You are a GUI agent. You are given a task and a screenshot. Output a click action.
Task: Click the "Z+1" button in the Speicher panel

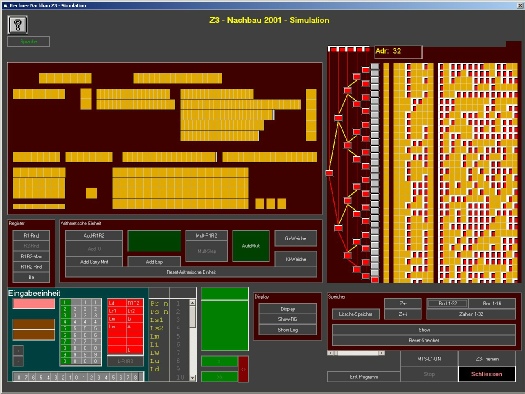pyautogui.click(x=403, y=314)
